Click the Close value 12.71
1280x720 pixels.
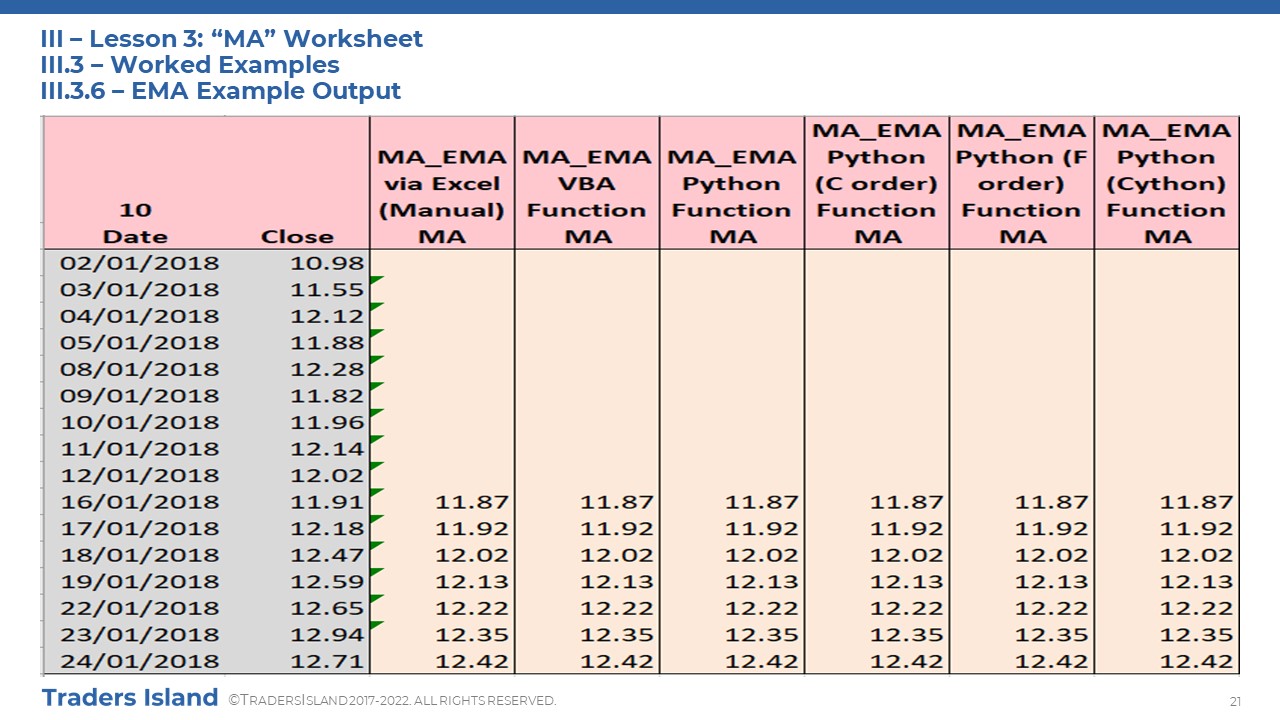pyautogui.click(x=328, y=661)
